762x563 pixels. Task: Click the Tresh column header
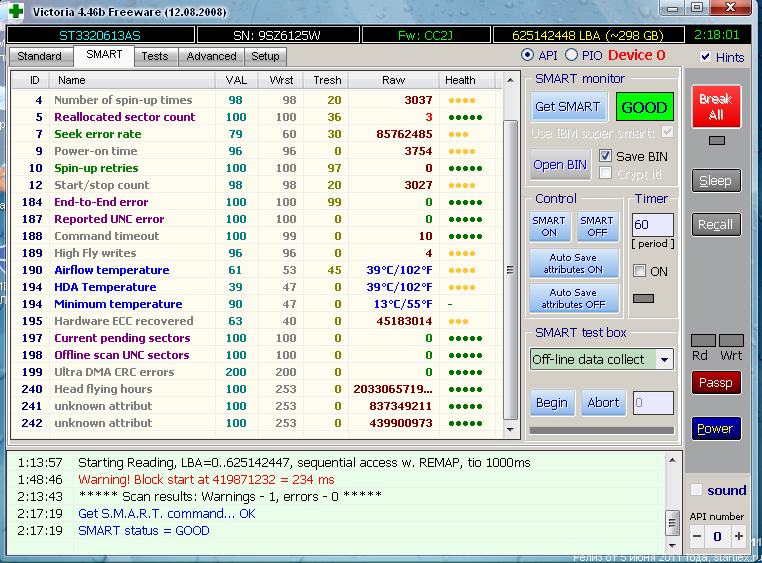(326, 80)
